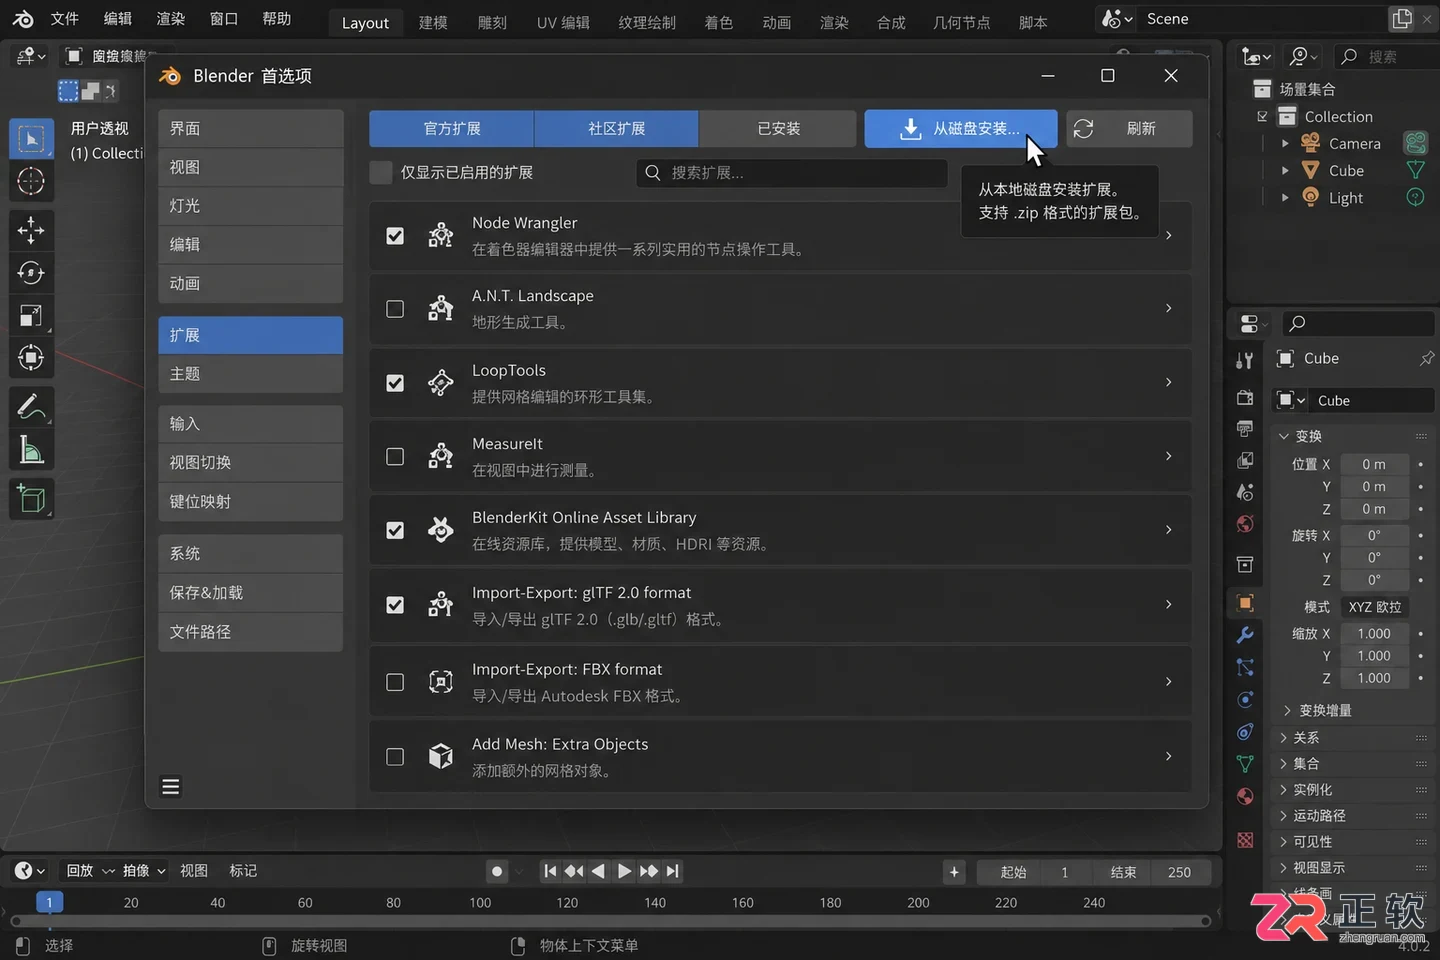1440x960 pixels.
Task: Select the Measure ruler tool
Action: (x=31, y=451)
